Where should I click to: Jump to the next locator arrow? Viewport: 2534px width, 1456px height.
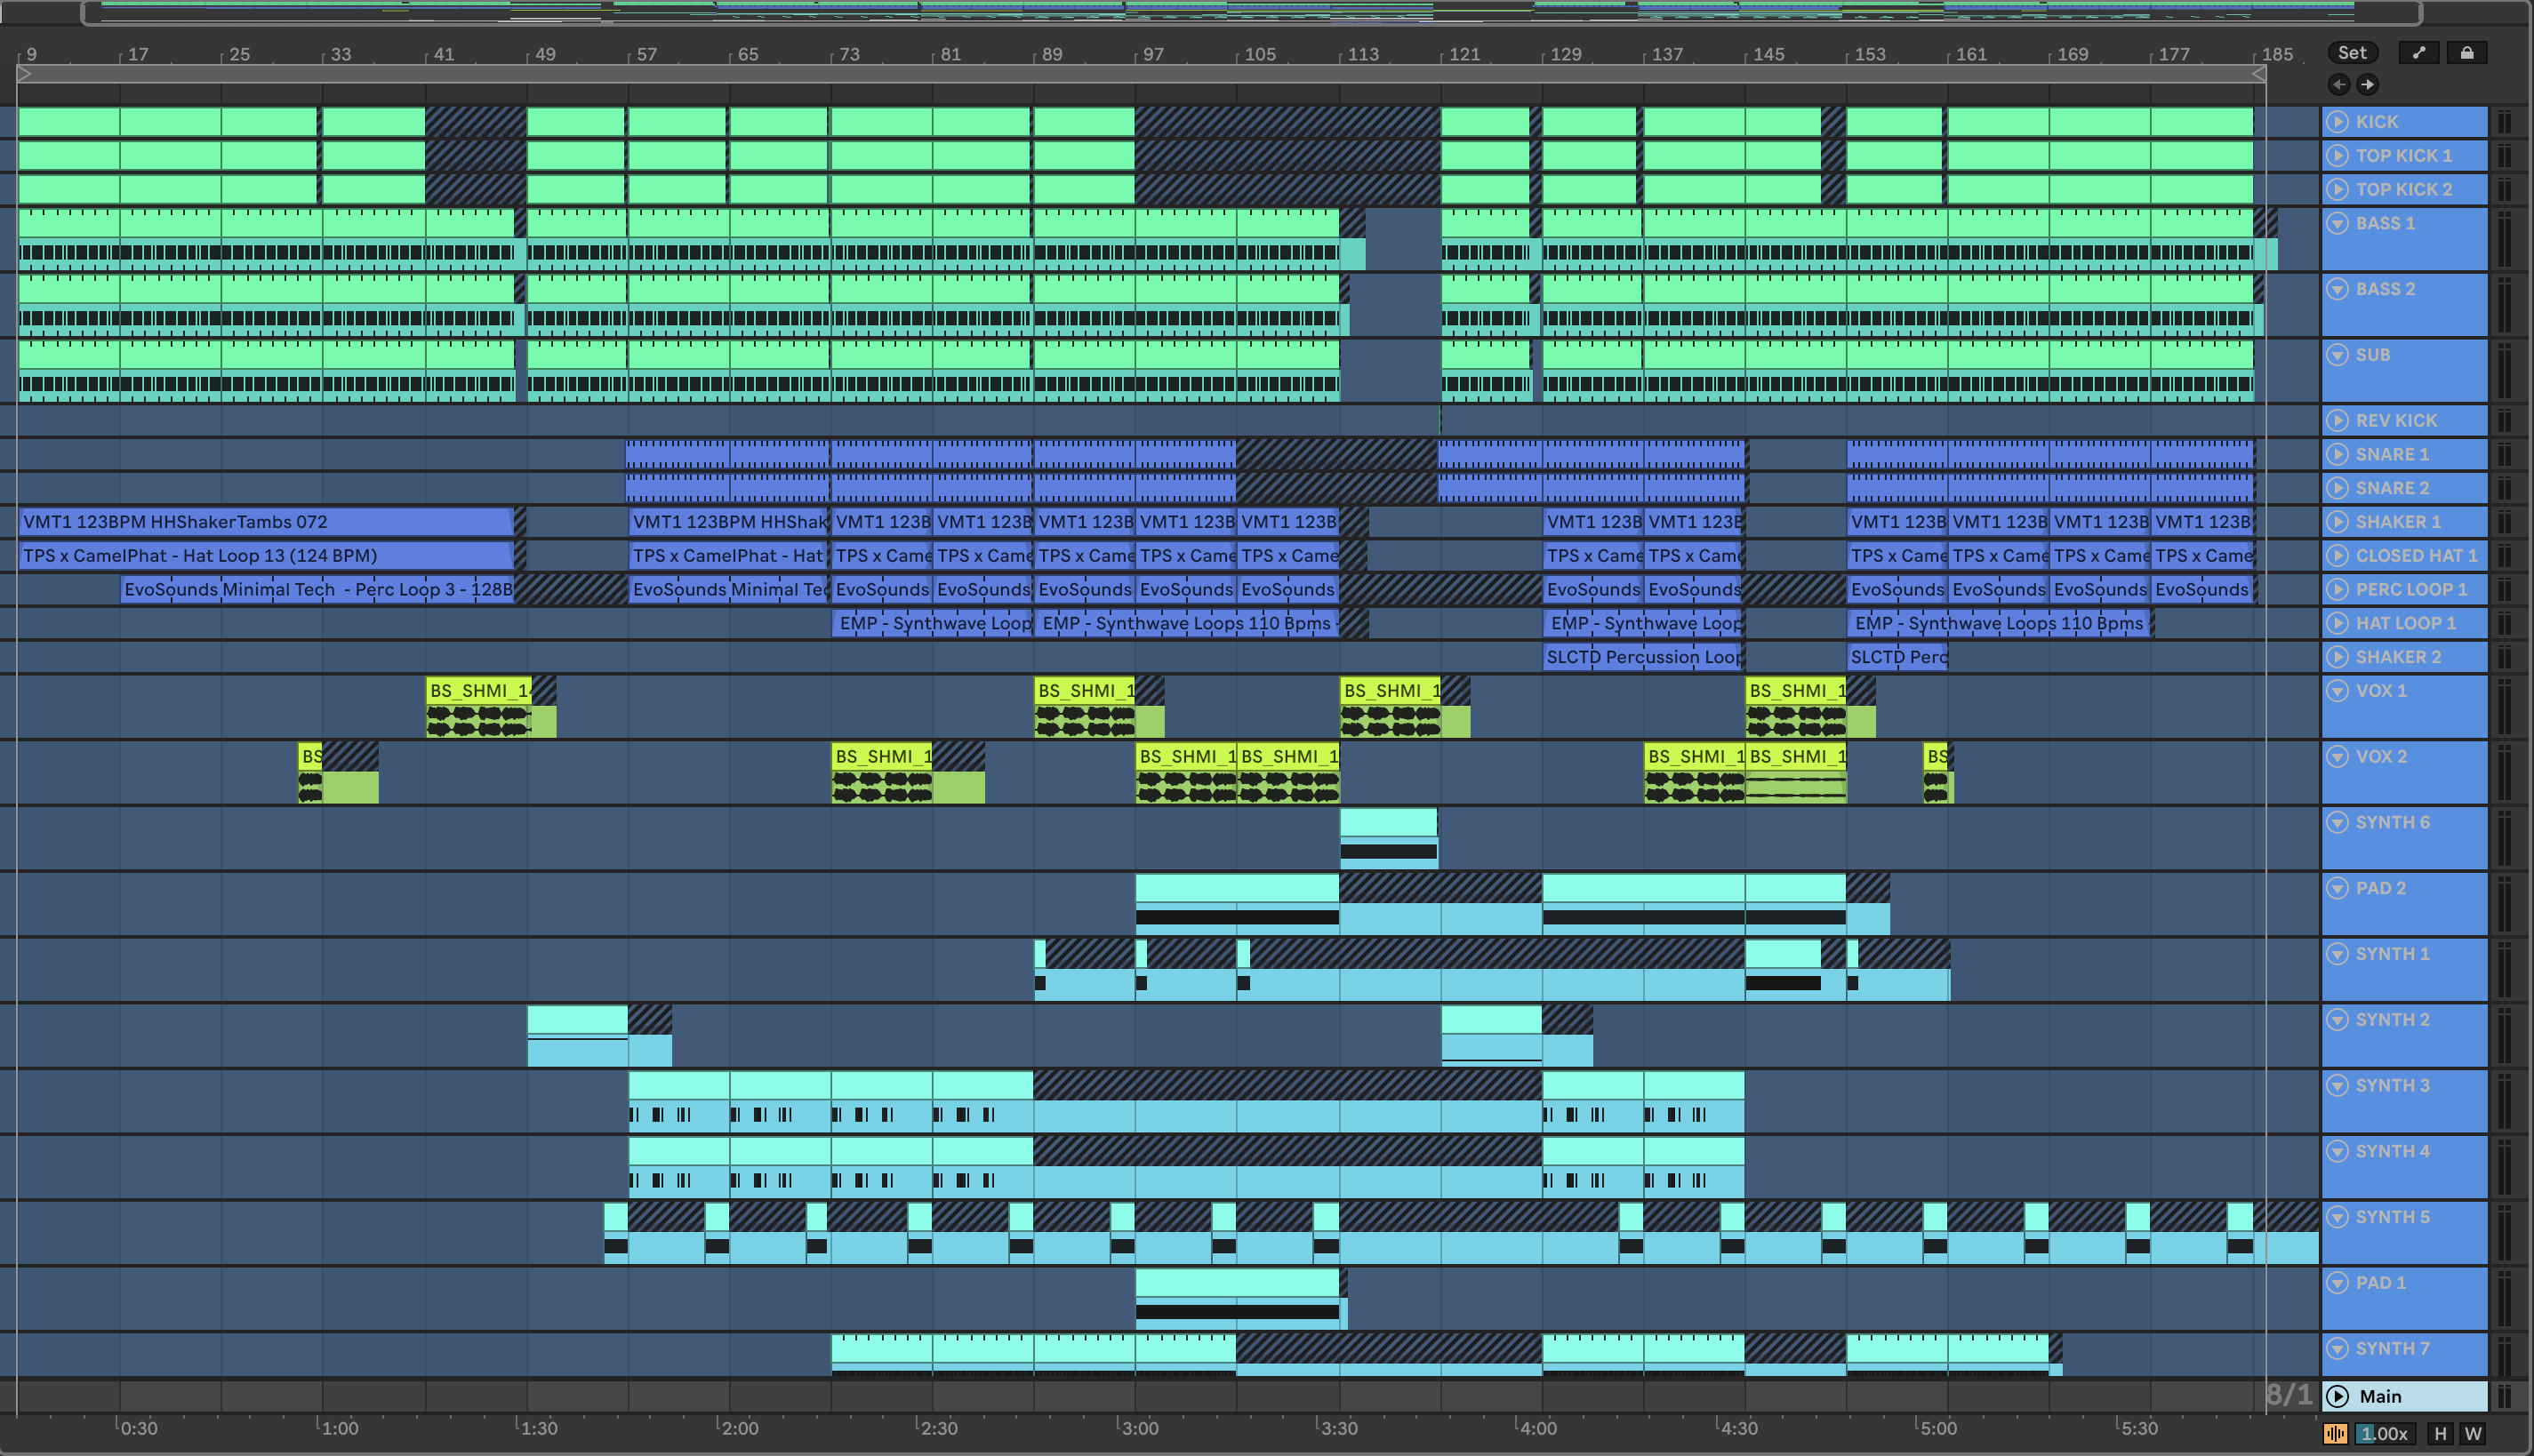[x=2367, y=84]
